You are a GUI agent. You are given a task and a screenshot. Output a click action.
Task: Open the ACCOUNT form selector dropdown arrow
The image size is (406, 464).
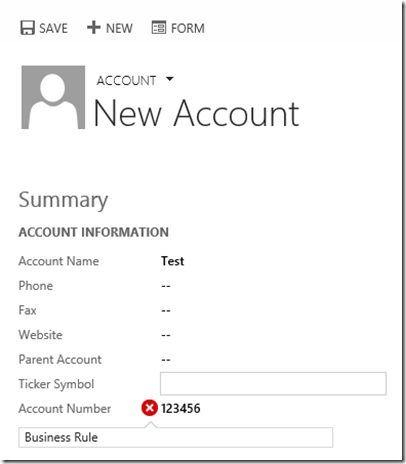170,79
